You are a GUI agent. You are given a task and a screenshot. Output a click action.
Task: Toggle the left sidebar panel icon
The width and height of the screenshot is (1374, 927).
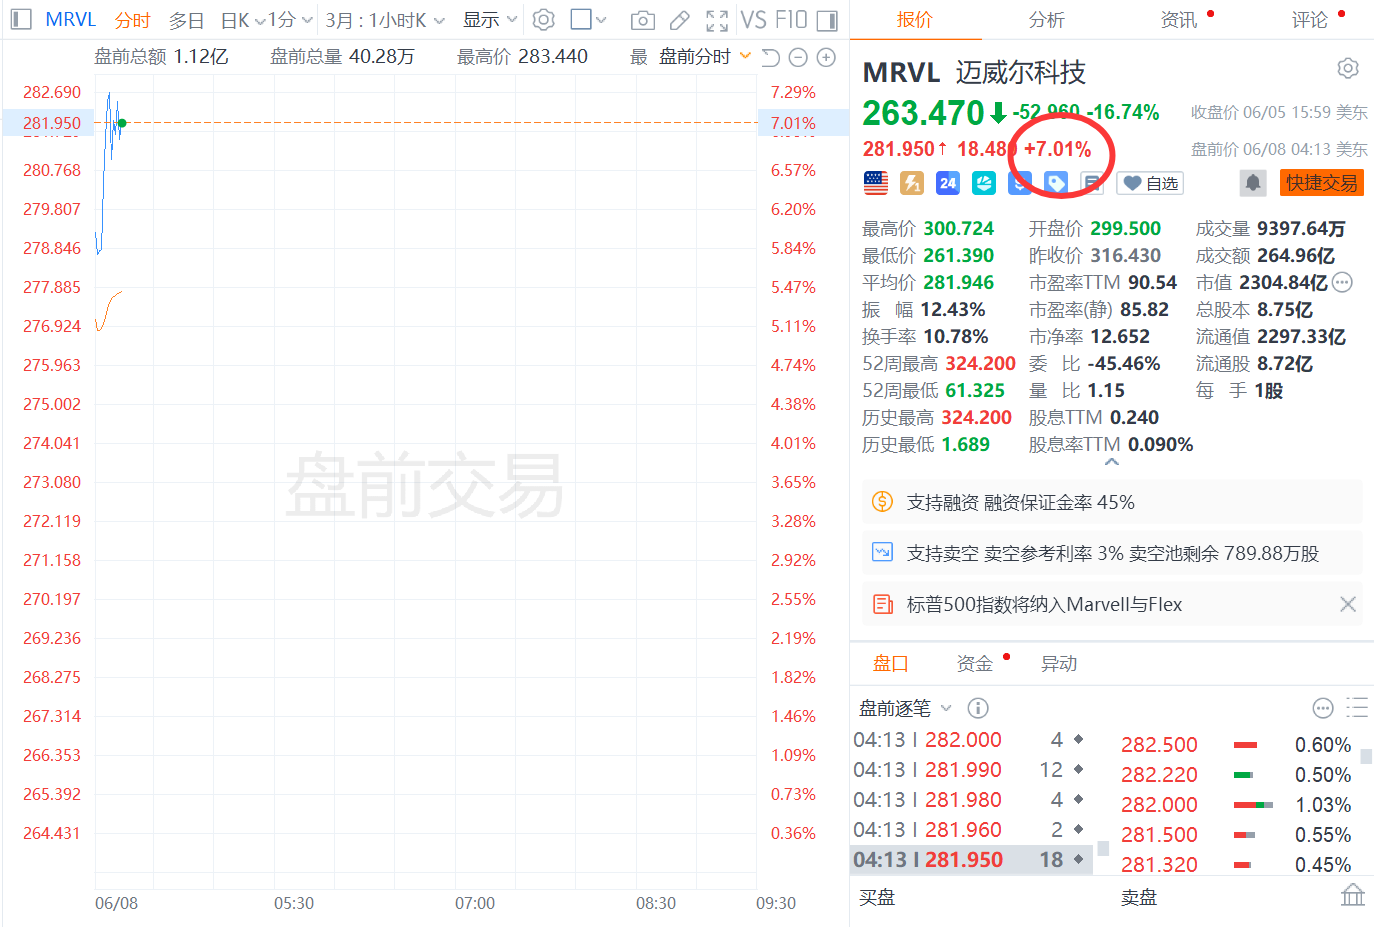[x=21, y=19]
